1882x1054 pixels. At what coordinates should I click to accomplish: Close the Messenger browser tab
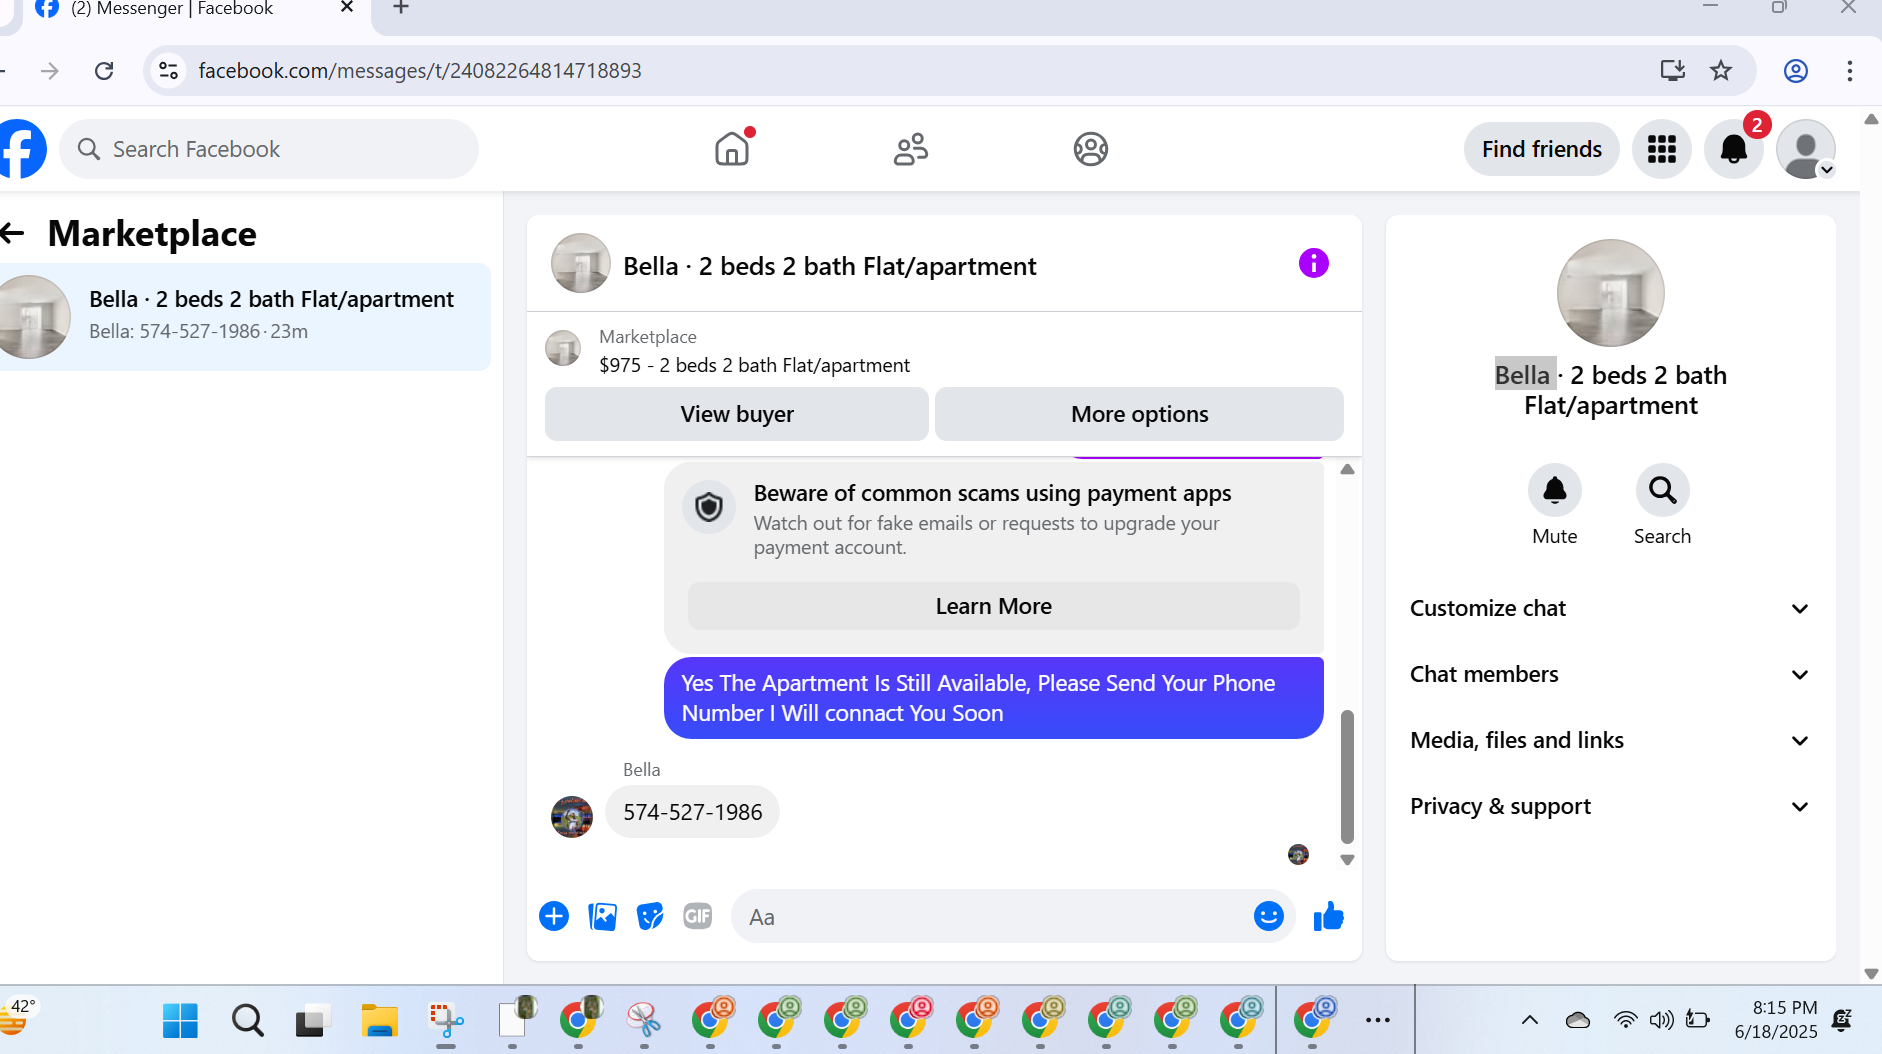point(347,8)
